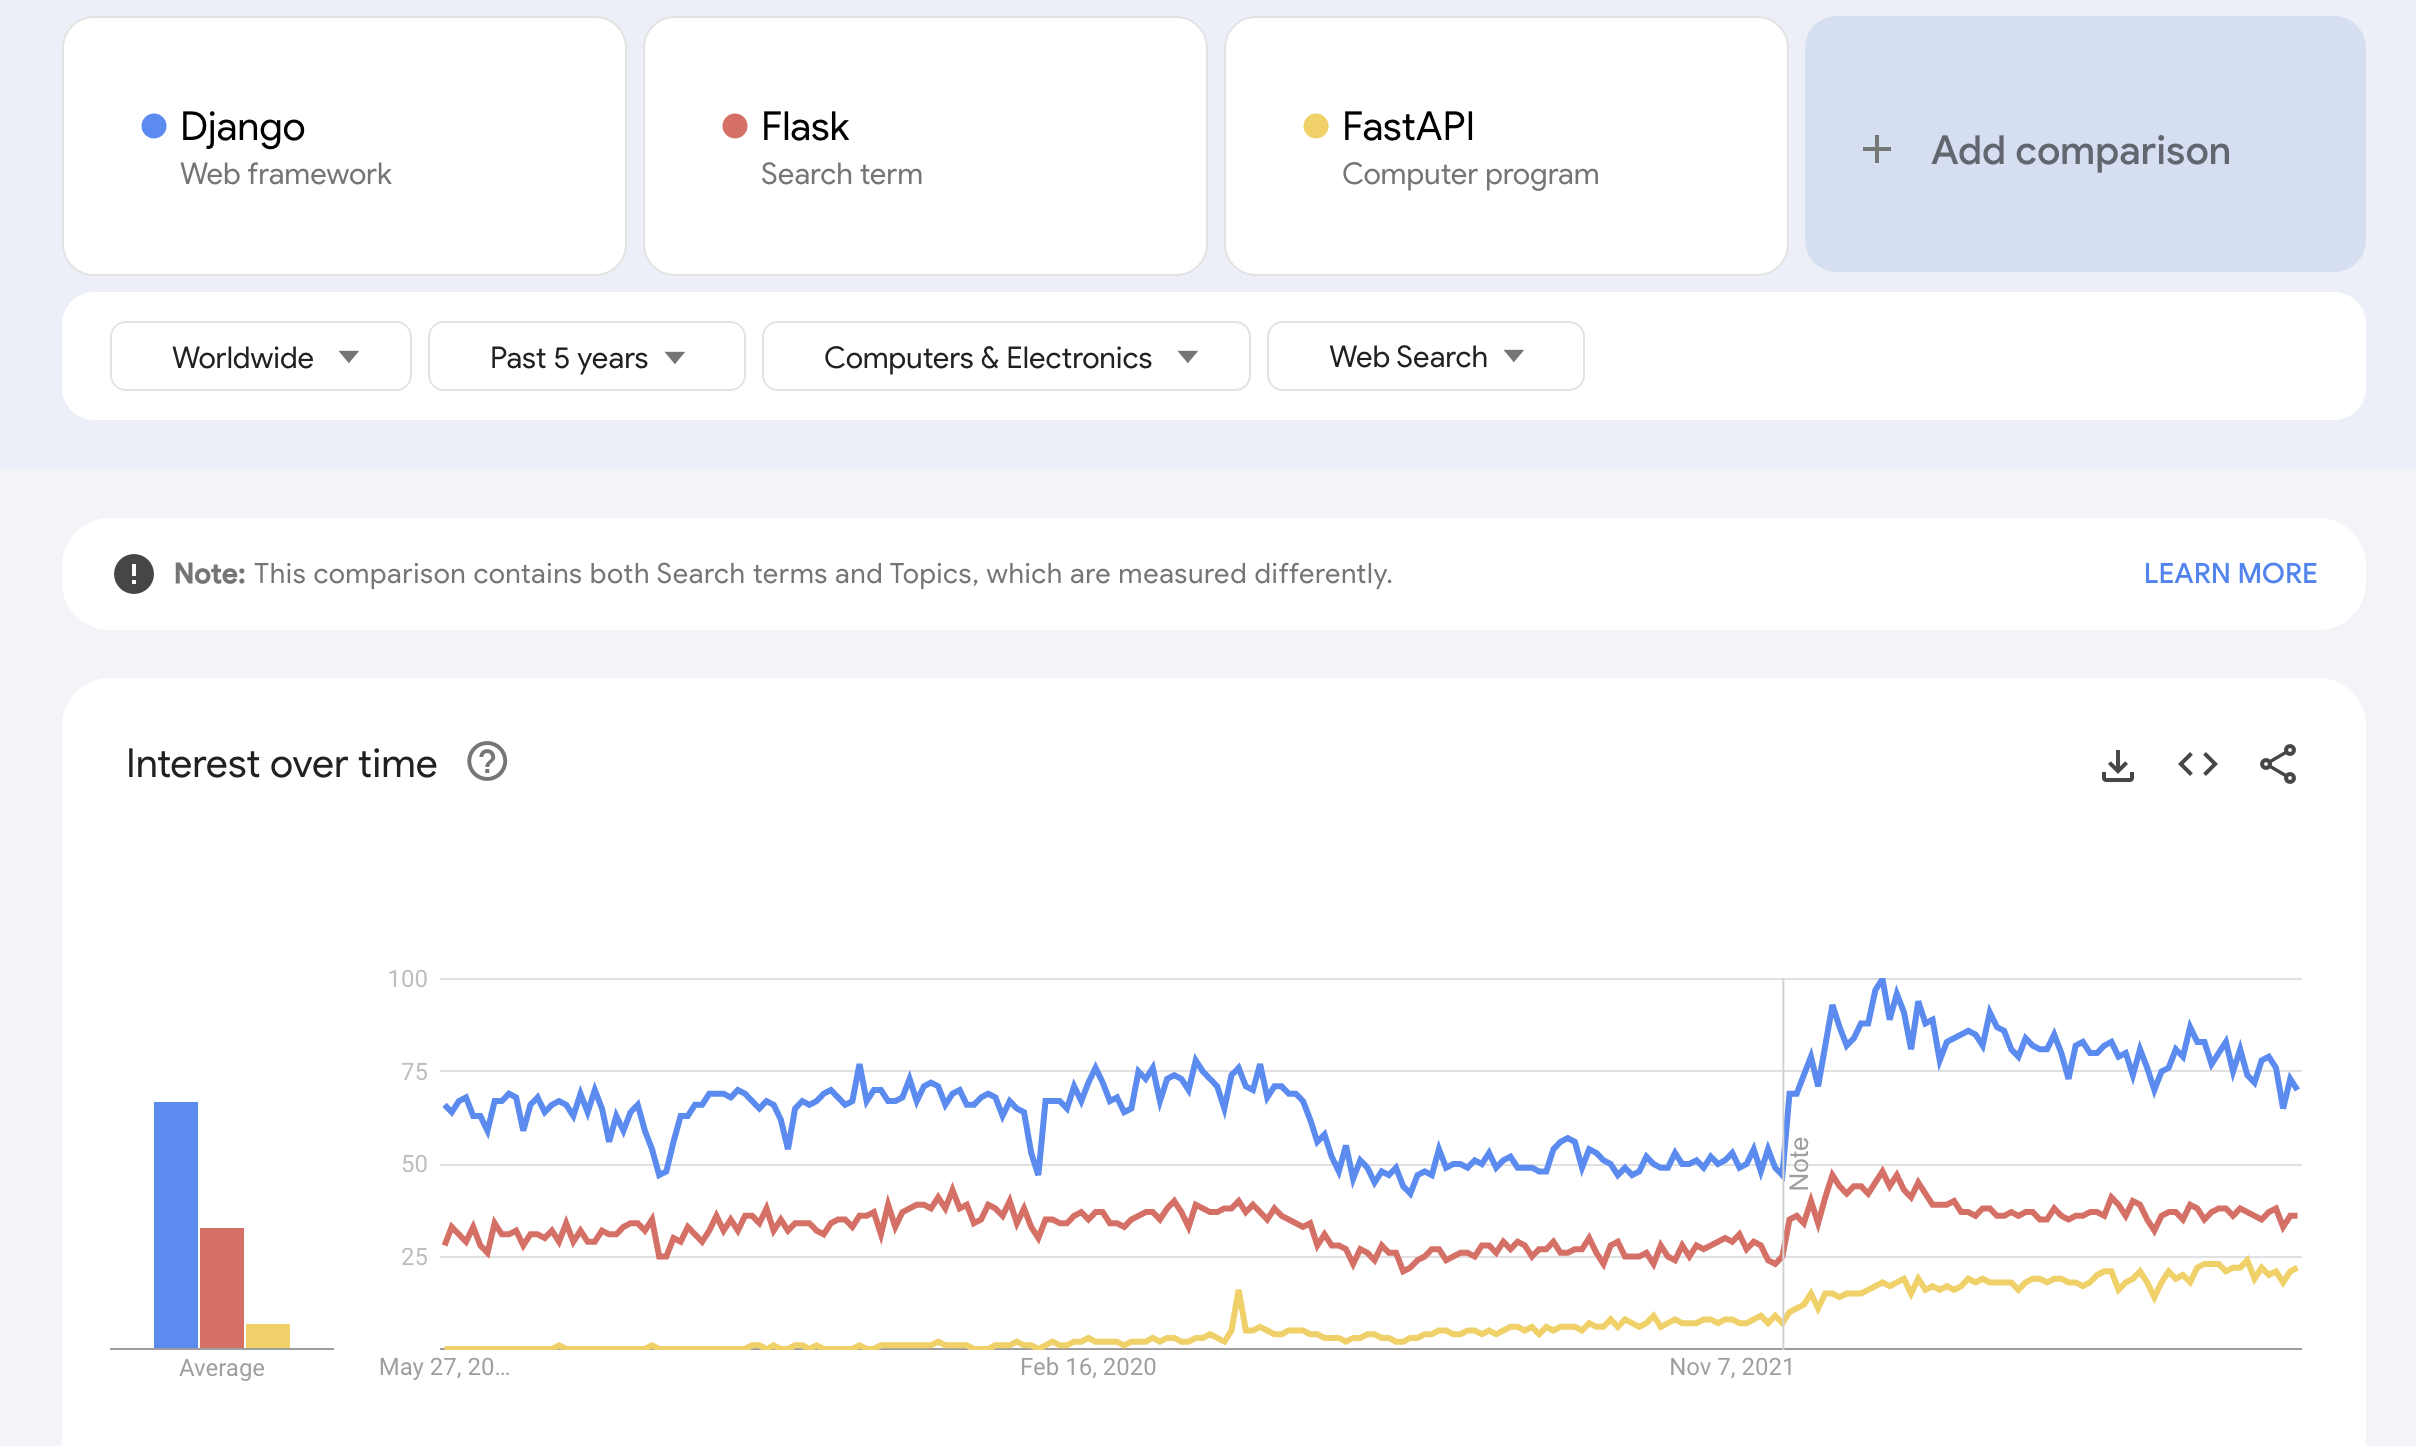2416x1446 pixels.
Task: Click the yellow FastAPI color dot
Action: 1316,126
